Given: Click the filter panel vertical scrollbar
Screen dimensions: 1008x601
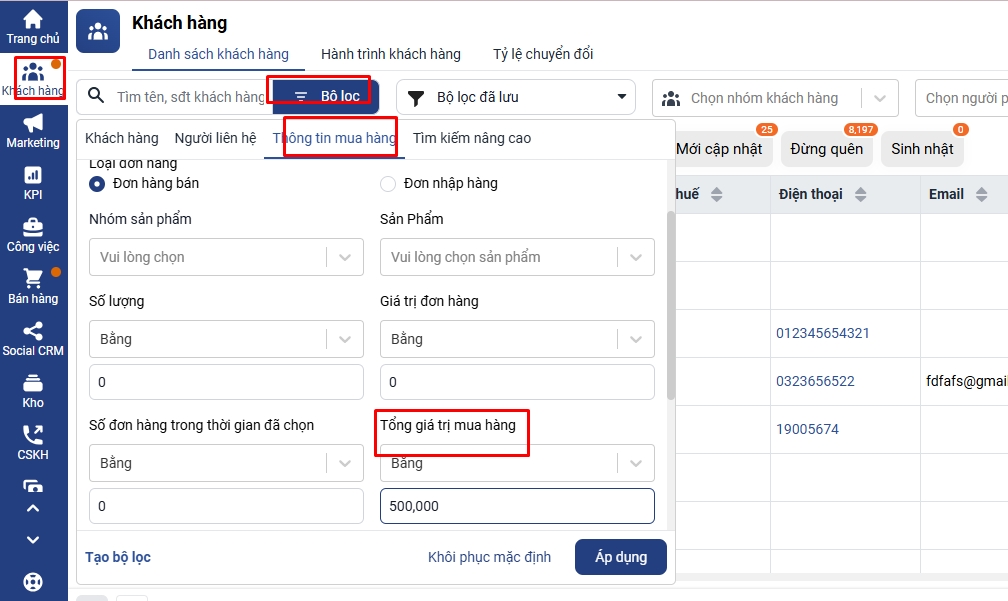Looking at the screenshot, I should click(671, 300).
